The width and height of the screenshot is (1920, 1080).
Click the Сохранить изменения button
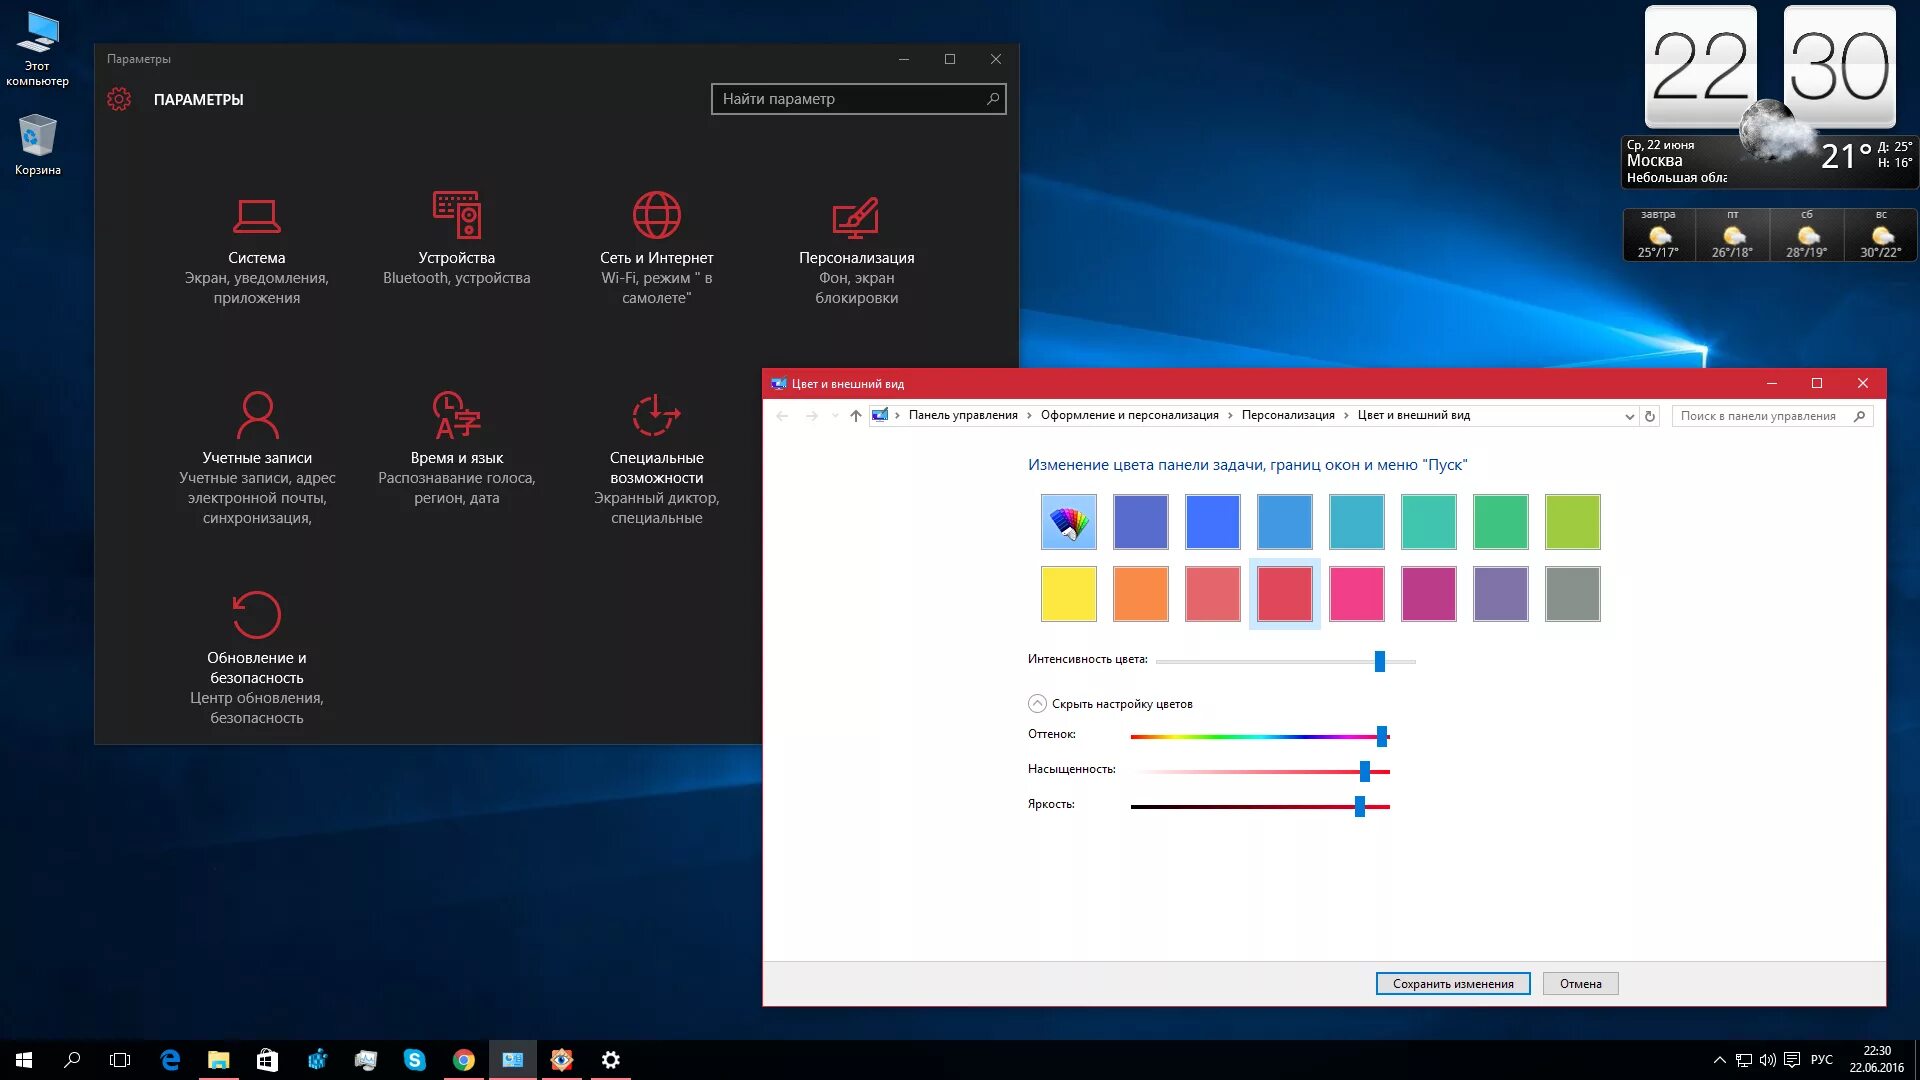1452,984
